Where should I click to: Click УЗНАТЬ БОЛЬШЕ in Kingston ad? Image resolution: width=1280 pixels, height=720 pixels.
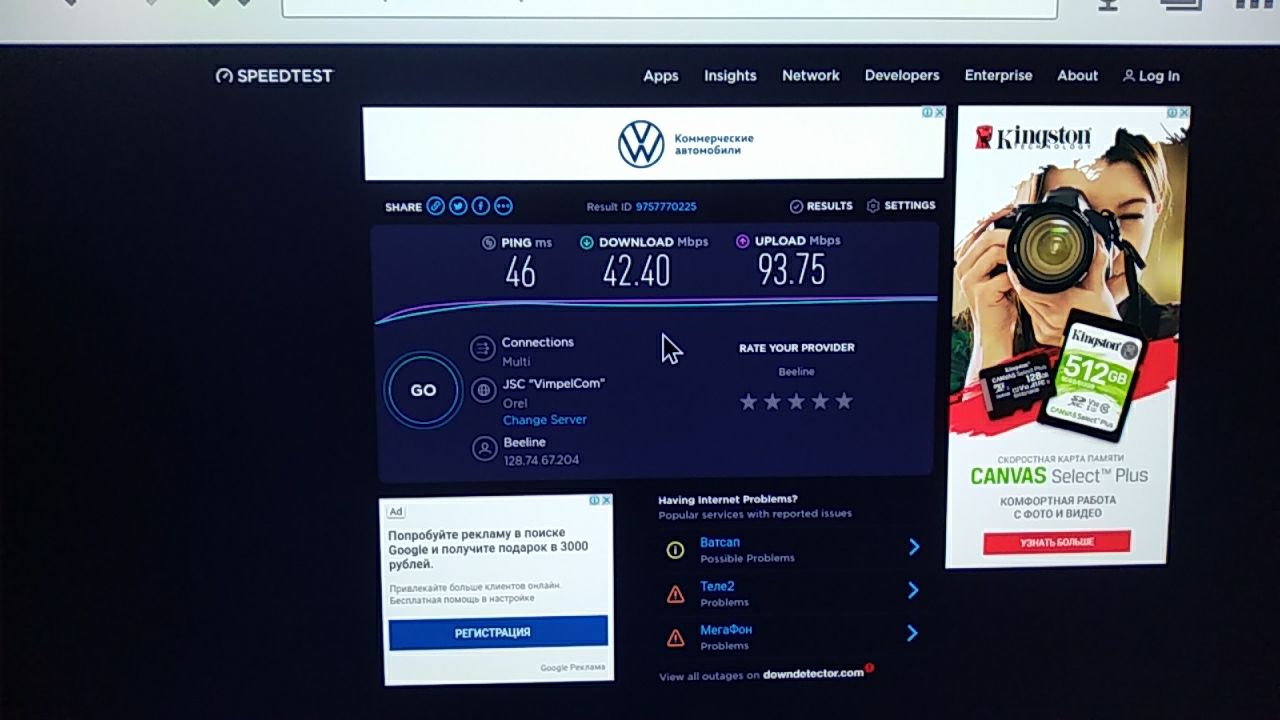pos(1057,542)
